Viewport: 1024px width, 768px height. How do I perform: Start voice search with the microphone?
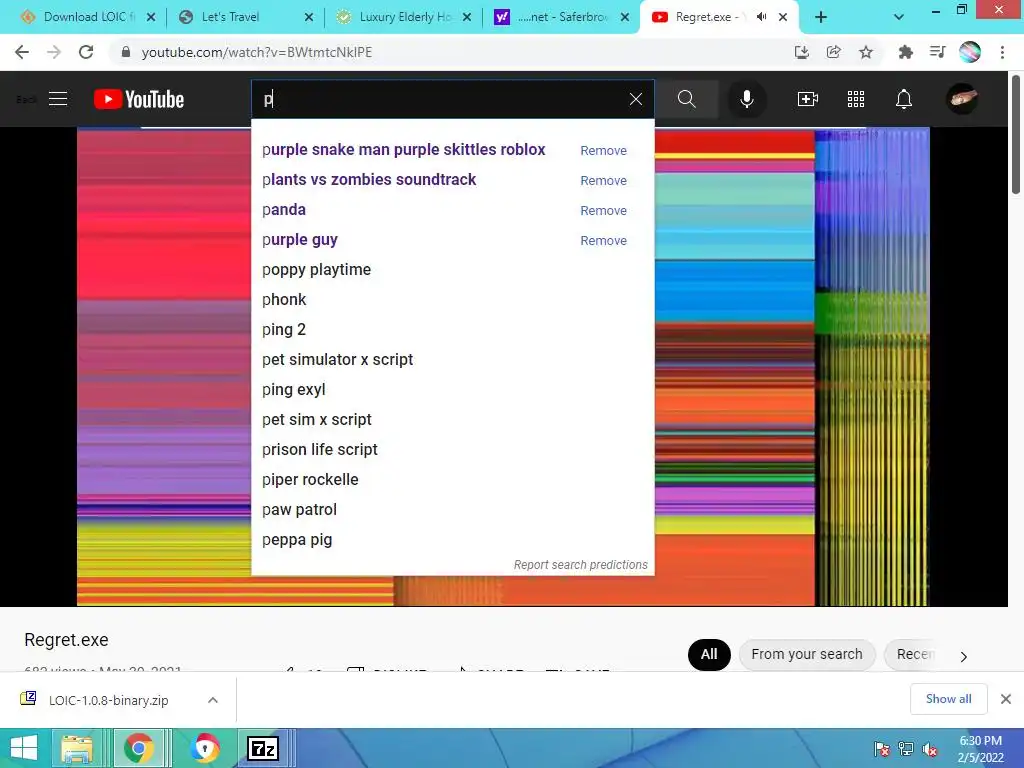(746, 99)
